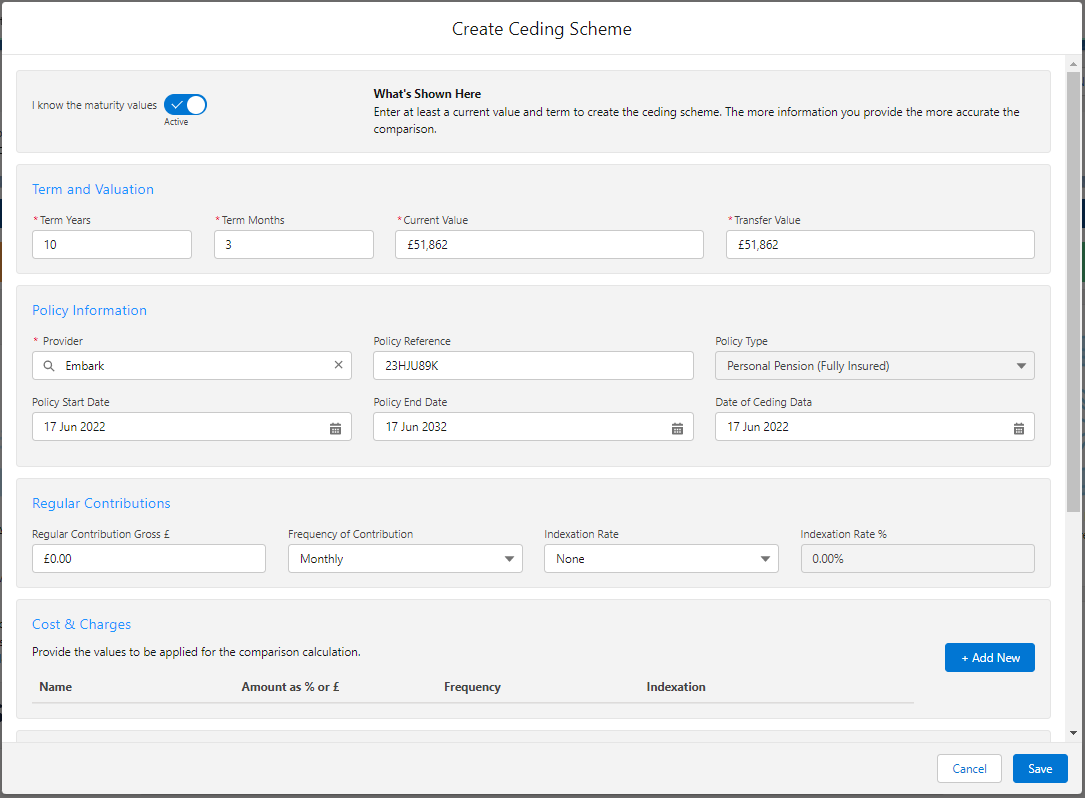This screenshot has width=1085, height=798.
Task: Open calendar icon for Policy End Date
Action: 677,427
